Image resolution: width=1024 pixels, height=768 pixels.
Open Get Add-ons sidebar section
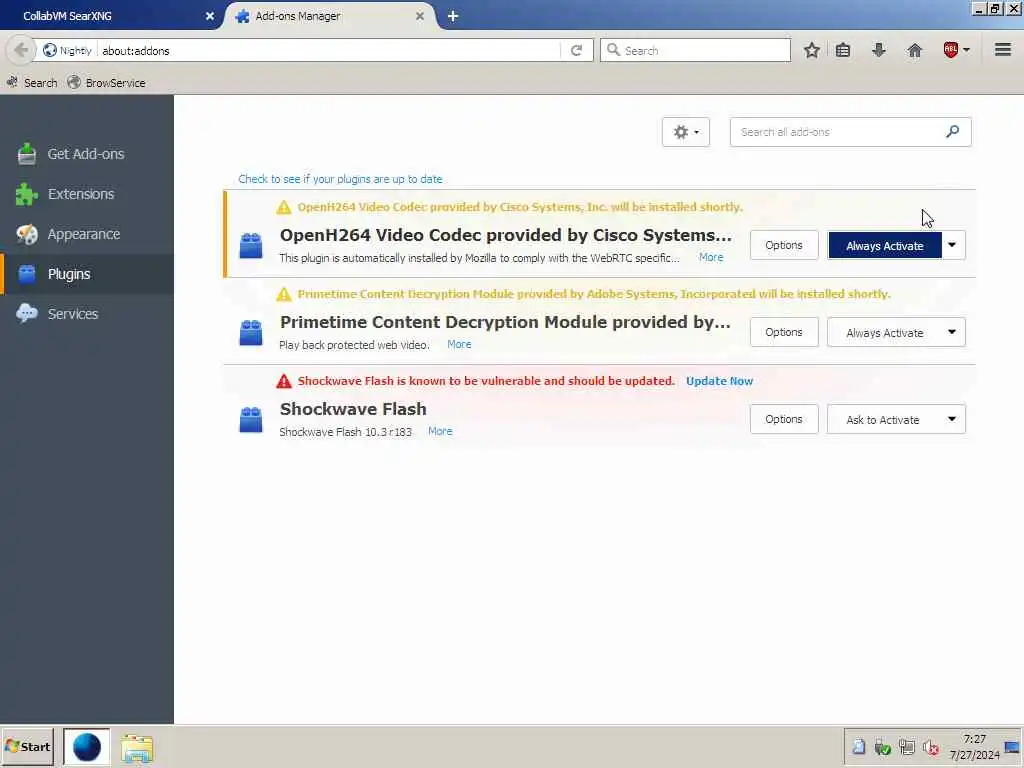point(86,154)
